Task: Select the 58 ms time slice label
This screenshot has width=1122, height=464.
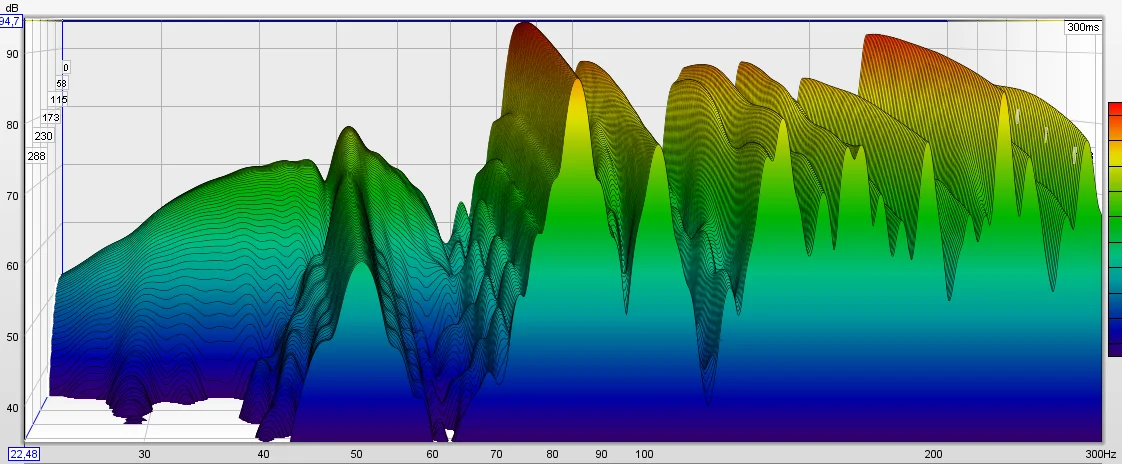Action: click(x=62, y=84)
